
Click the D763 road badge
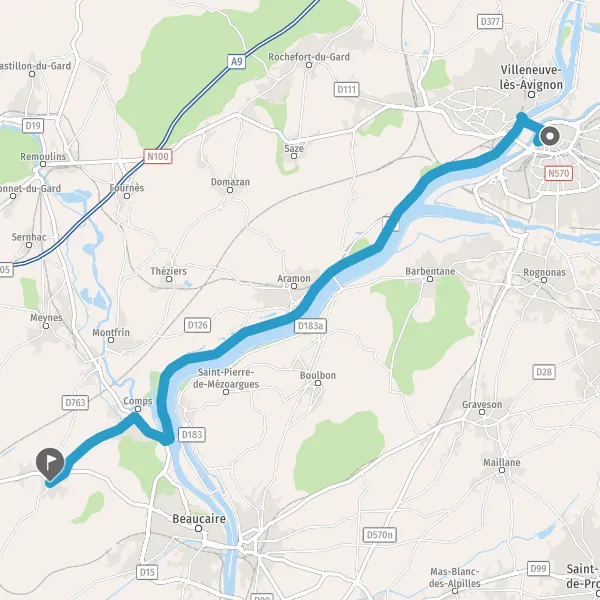point(75,403)
